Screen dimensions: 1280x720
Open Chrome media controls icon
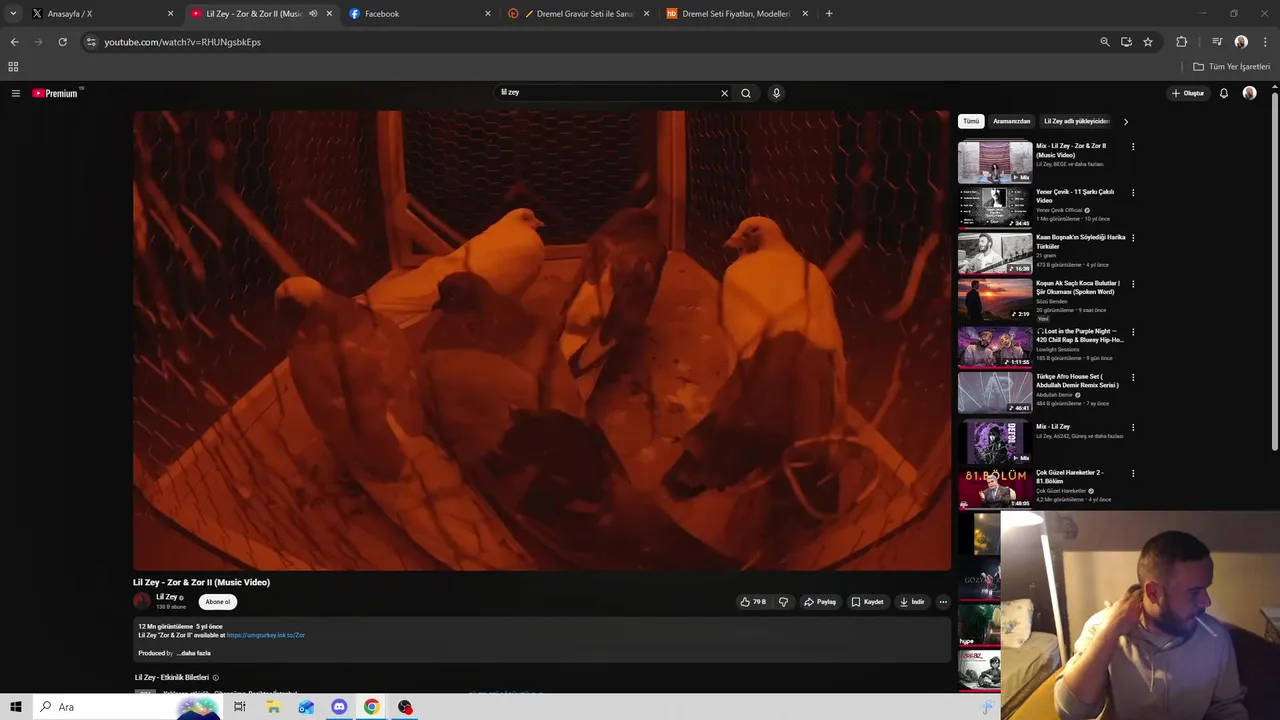(x=1217, y=42)
